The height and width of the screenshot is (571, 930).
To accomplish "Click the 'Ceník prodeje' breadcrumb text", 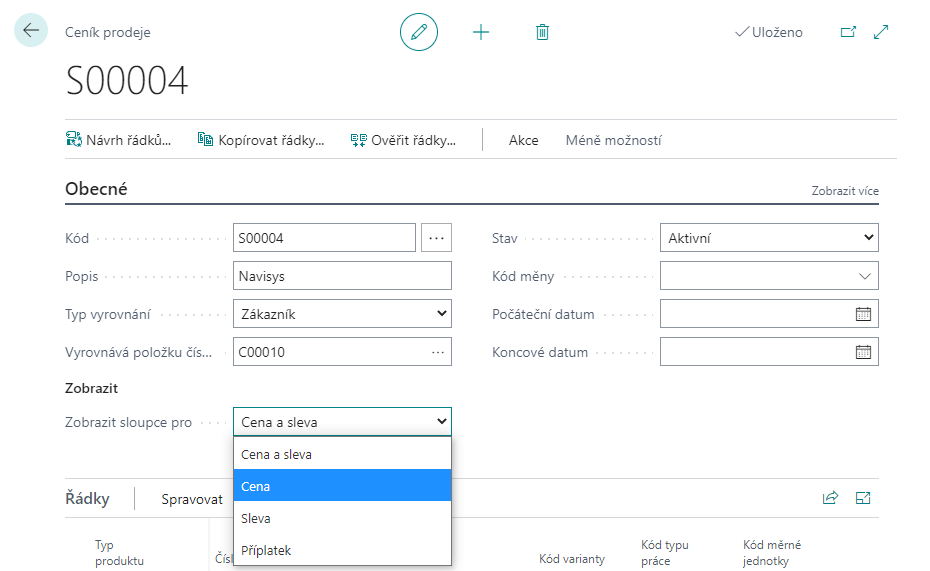I will coord(107,33).
